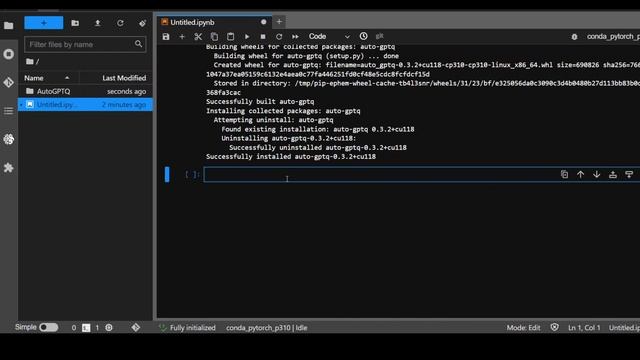Click conda_pytorch_p310 | Idle kernel status

click(x=267, y=328)
